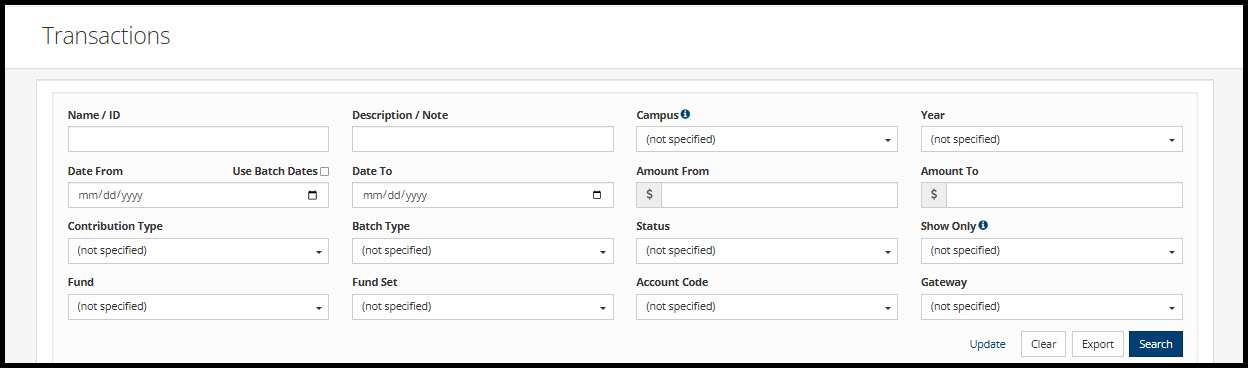Expand the Gateway dropdown

pos(1051,307)
